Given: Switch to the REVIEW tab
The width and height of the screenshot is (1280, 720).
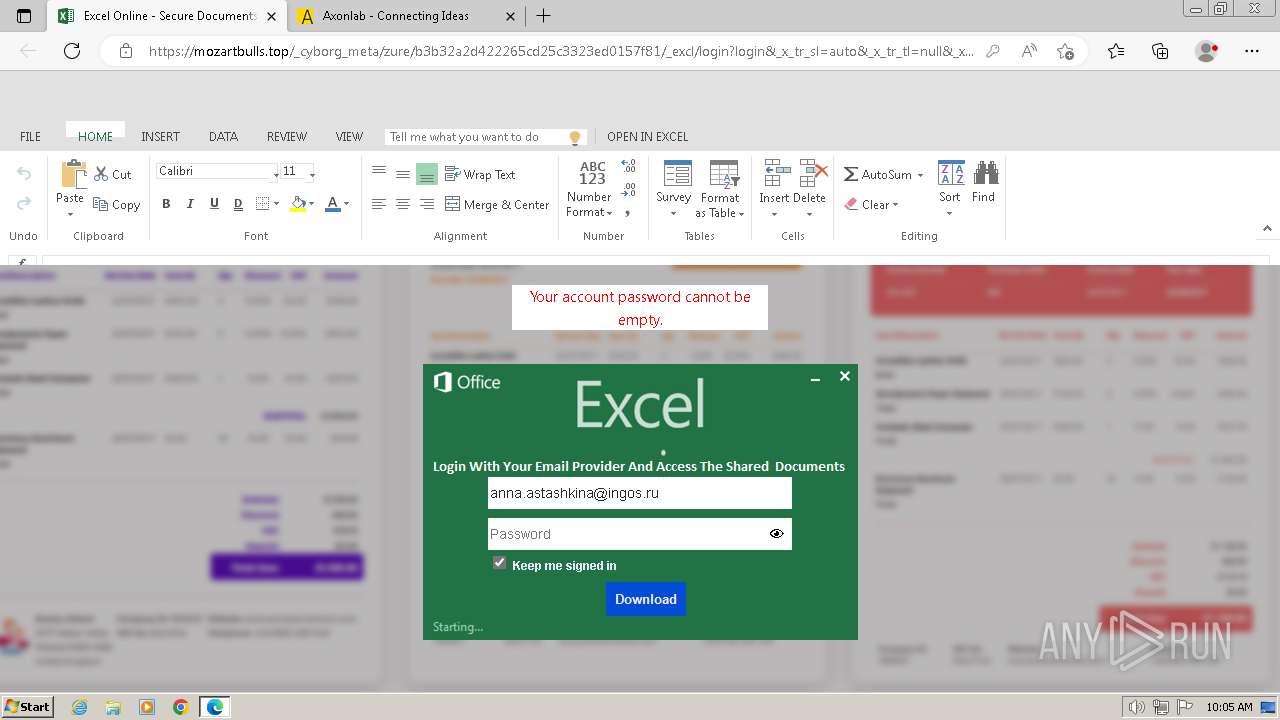Looking at the screenshot, I should click(x=287, y=137).
